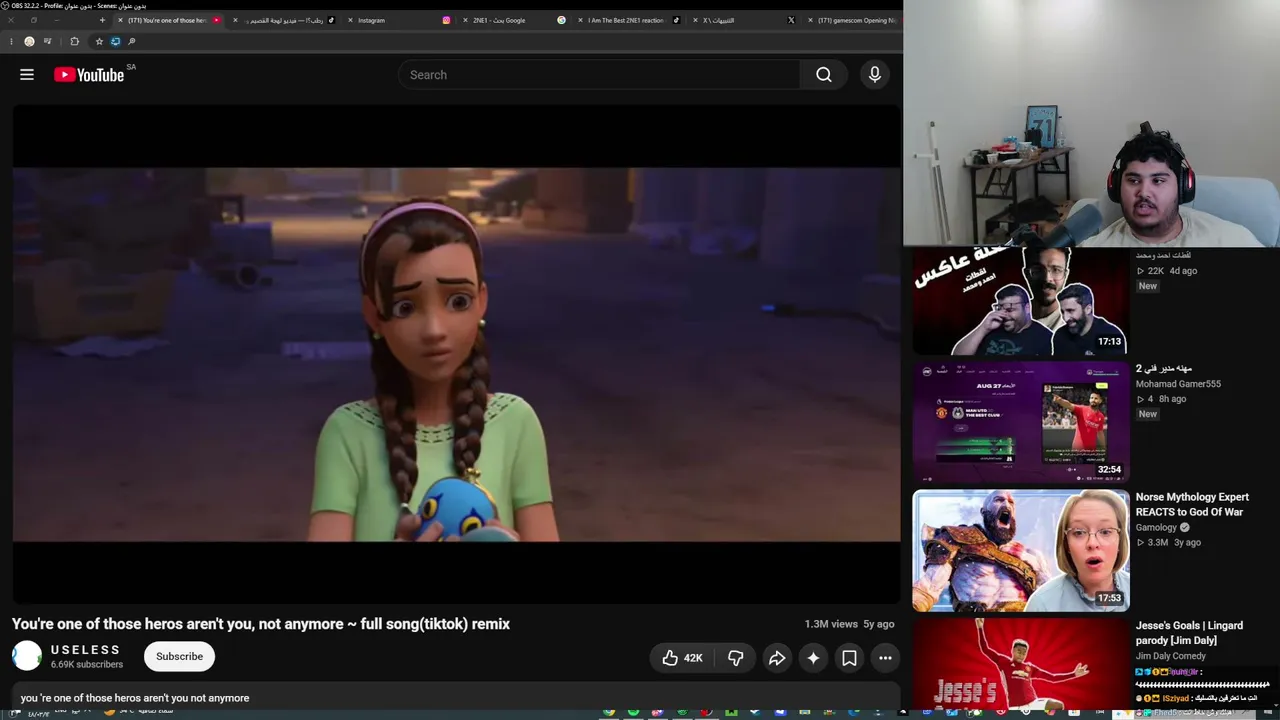1280x720 pixels.
Task: Click the '6.69K subscribers' text
Action: coord(87,665)
